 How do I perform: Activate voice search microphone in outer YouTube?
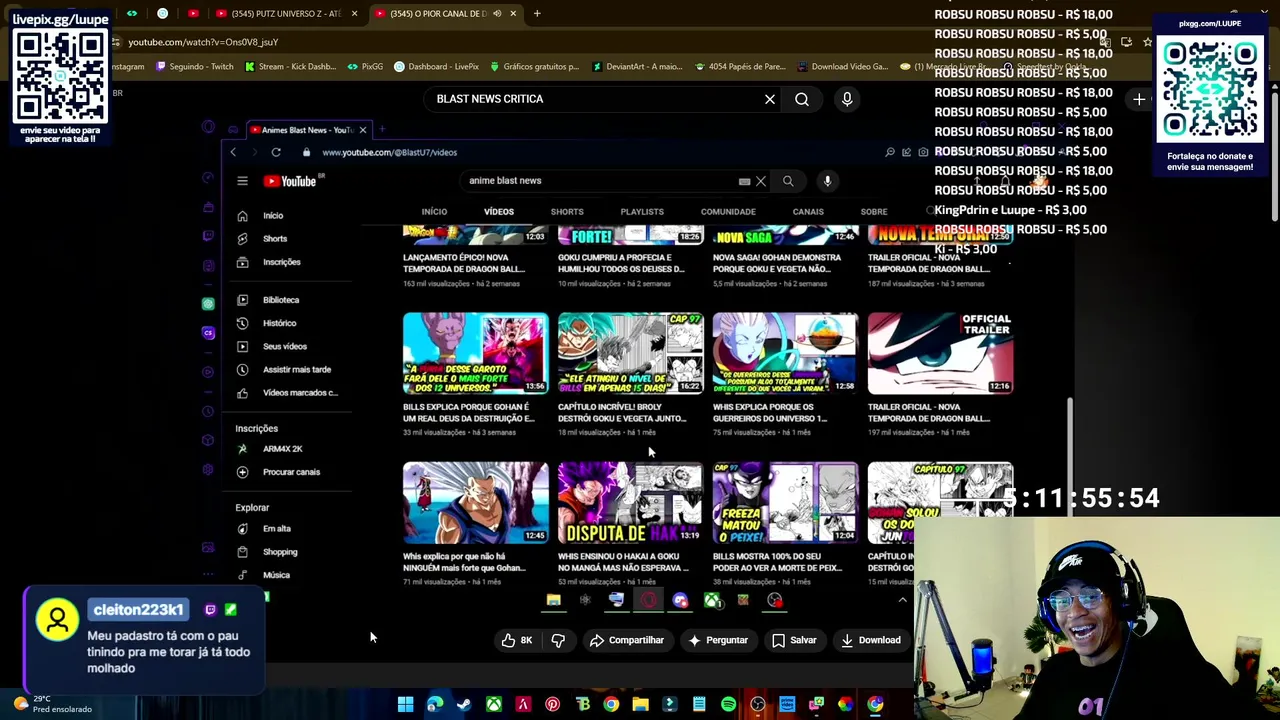click(847, 99)
